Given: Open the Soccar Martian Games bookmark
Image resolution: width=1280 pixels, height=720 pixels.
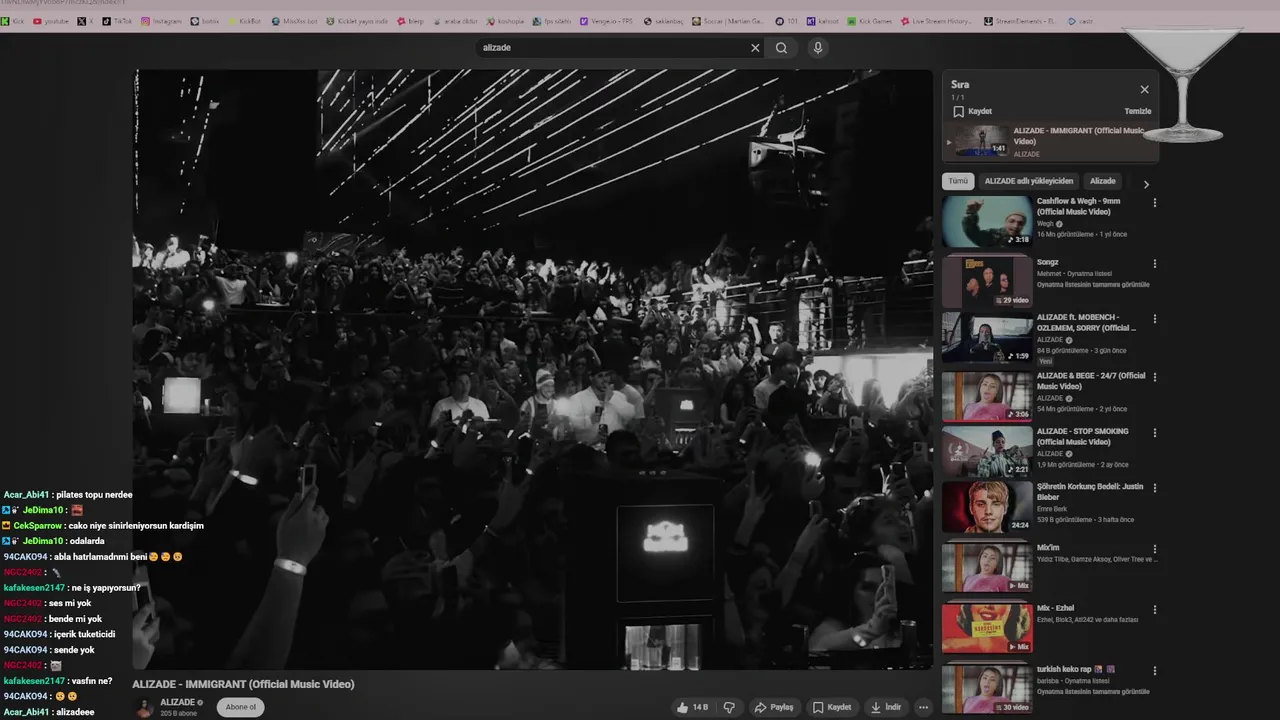Looking at the screenshot, I should point(729,21).
